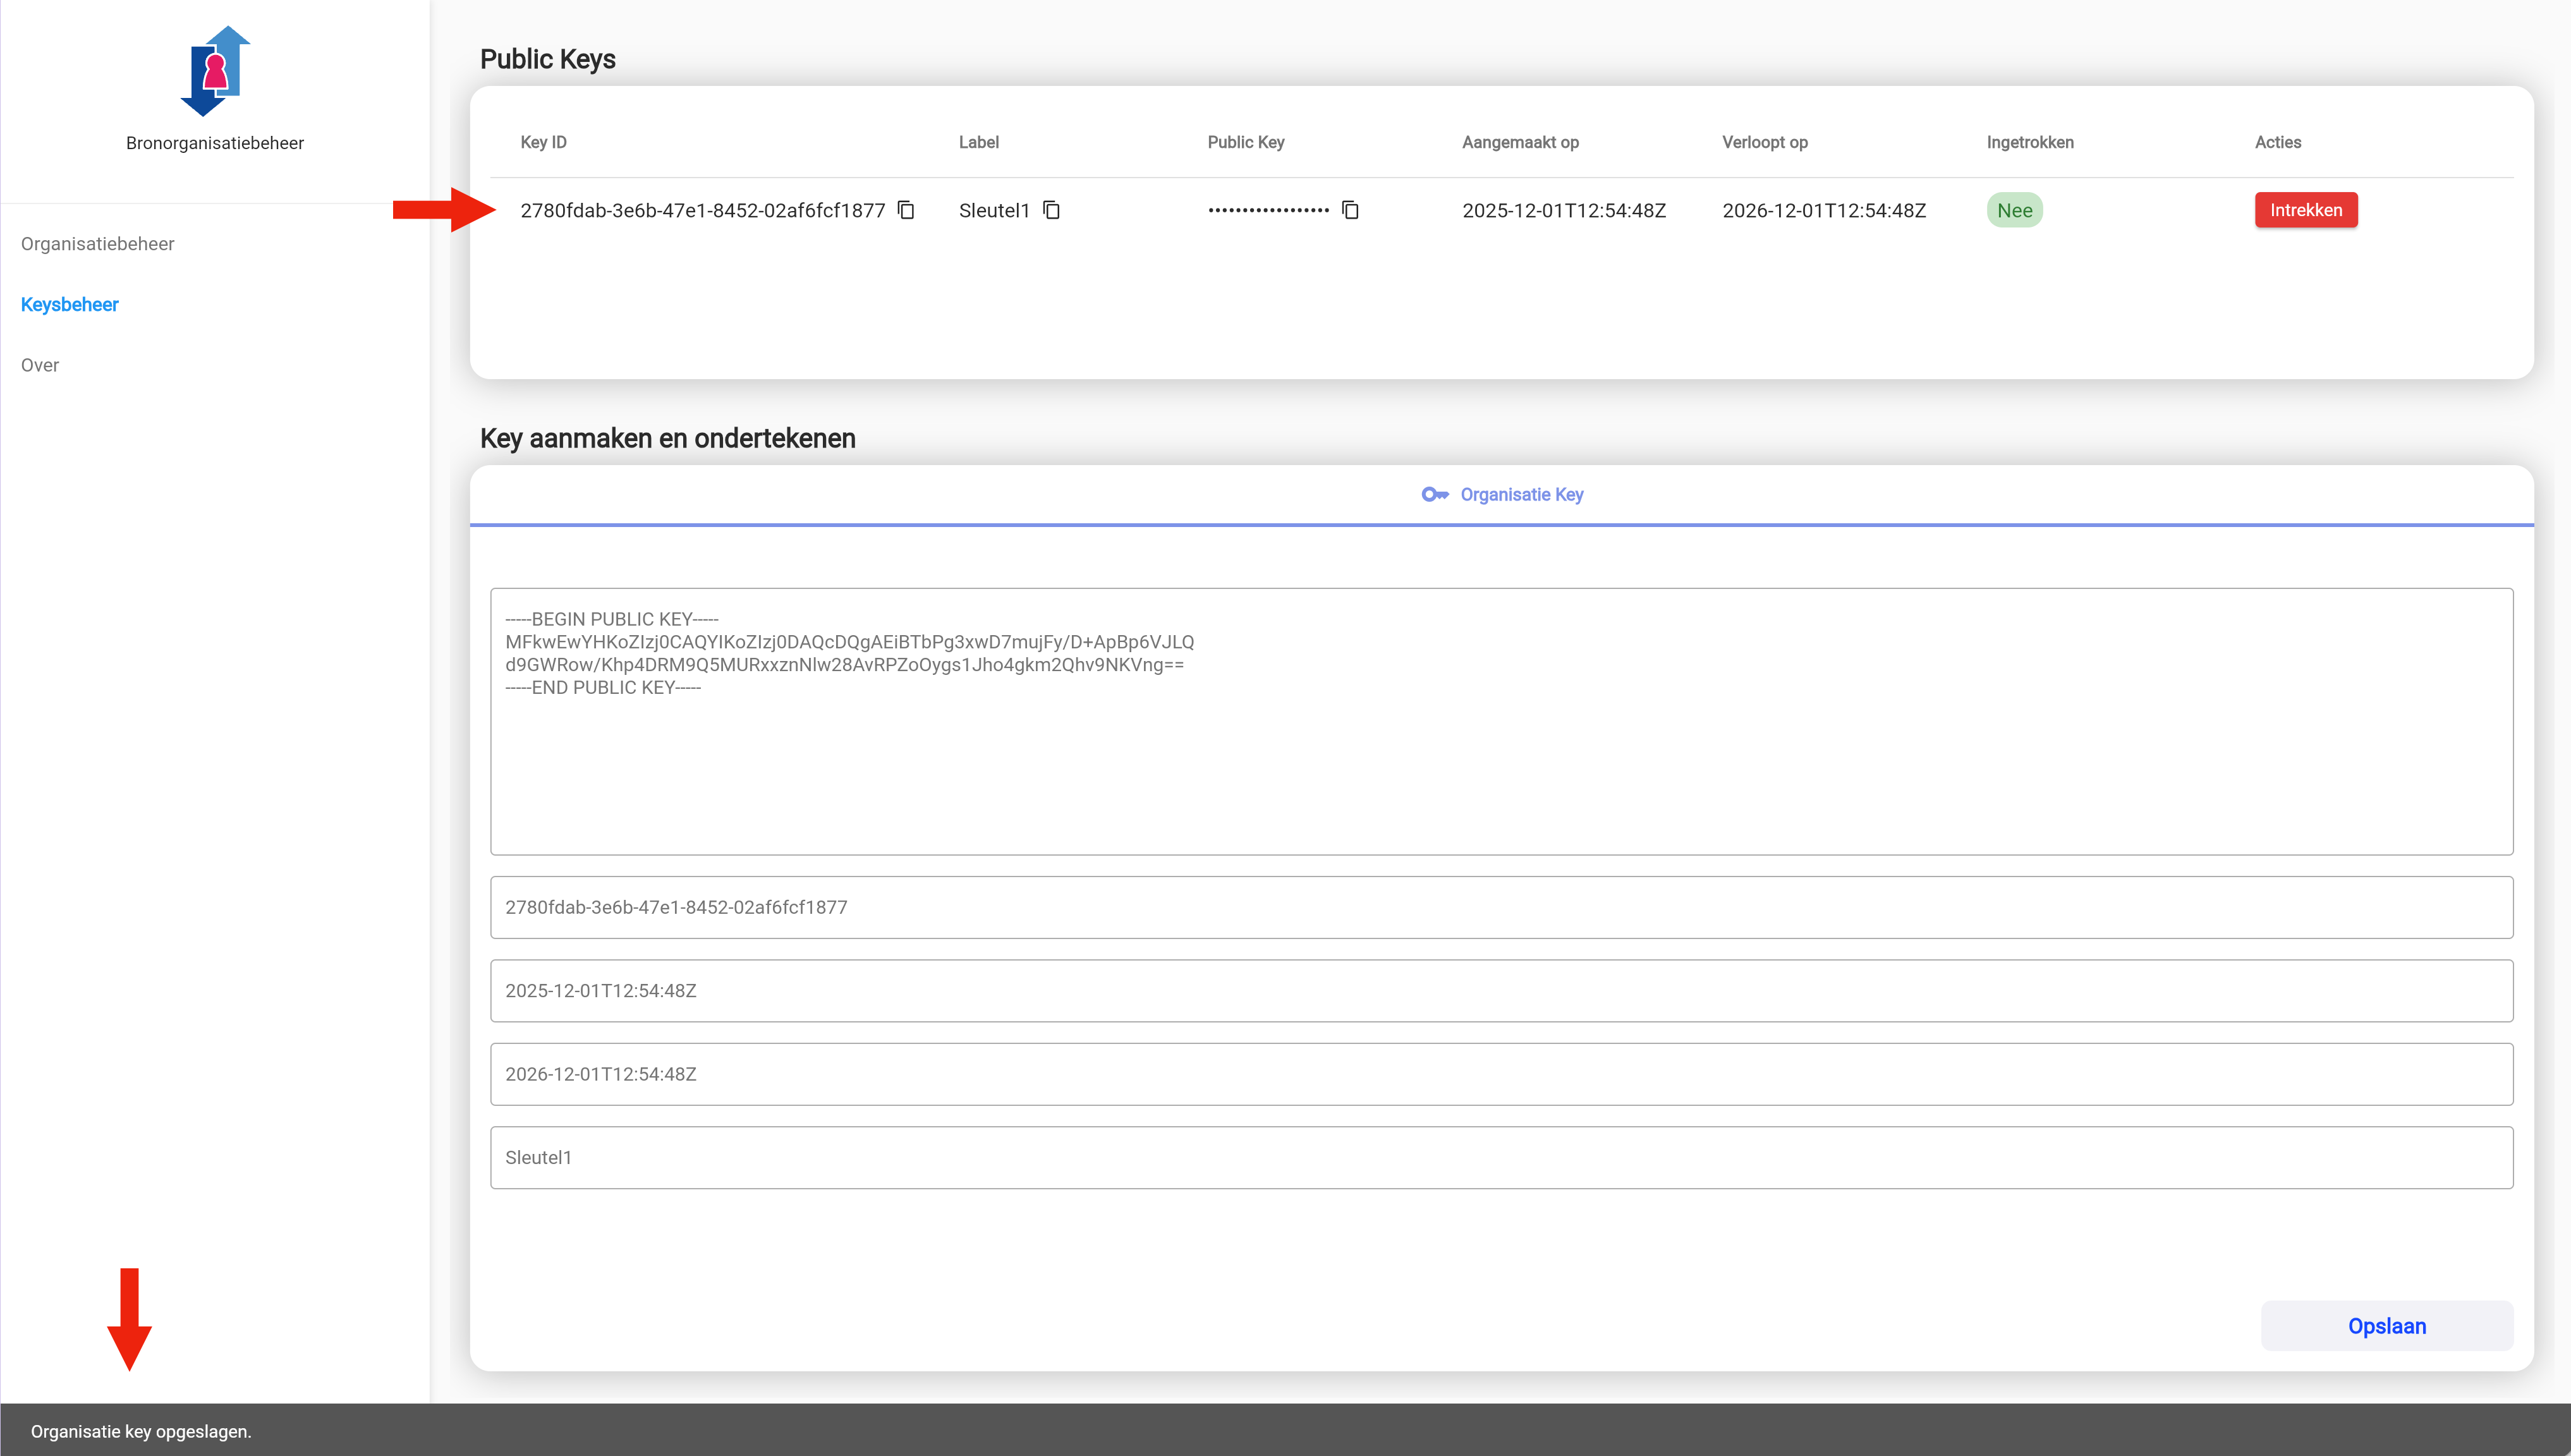Click the 2026-12-01 expiry date field

point(1500,1074)
